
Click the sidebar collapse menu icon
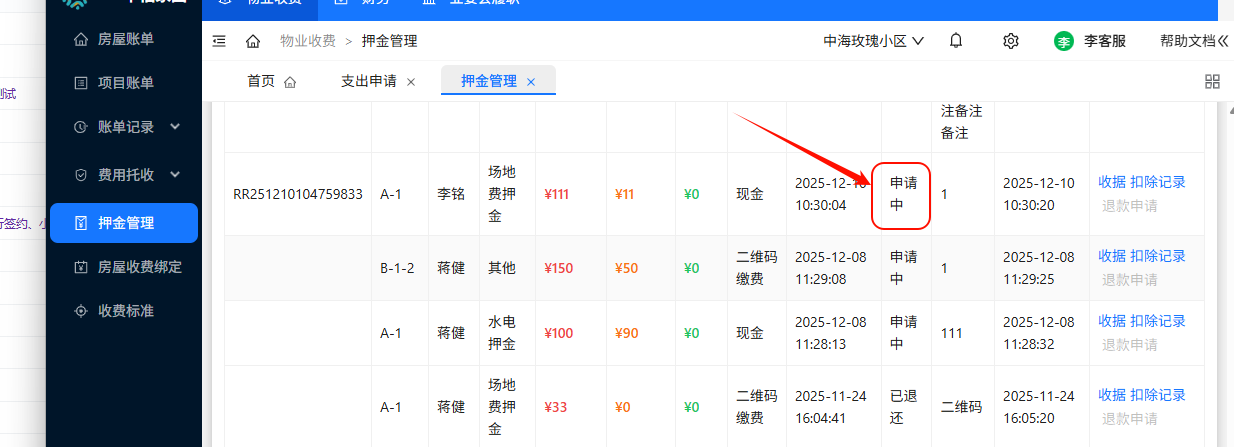click(x=219, y=41)
